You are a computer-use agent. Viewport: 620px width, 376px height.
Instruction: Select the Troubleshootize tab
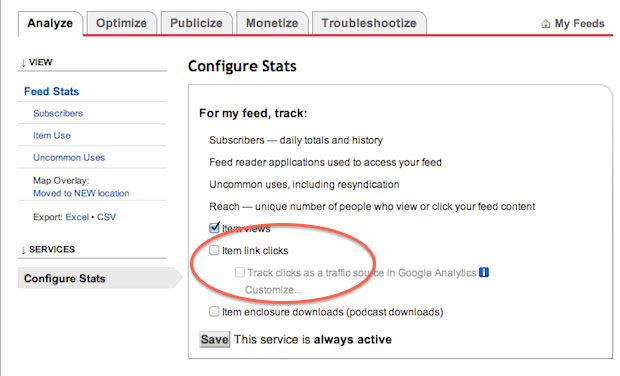click(x=369, y=23)
